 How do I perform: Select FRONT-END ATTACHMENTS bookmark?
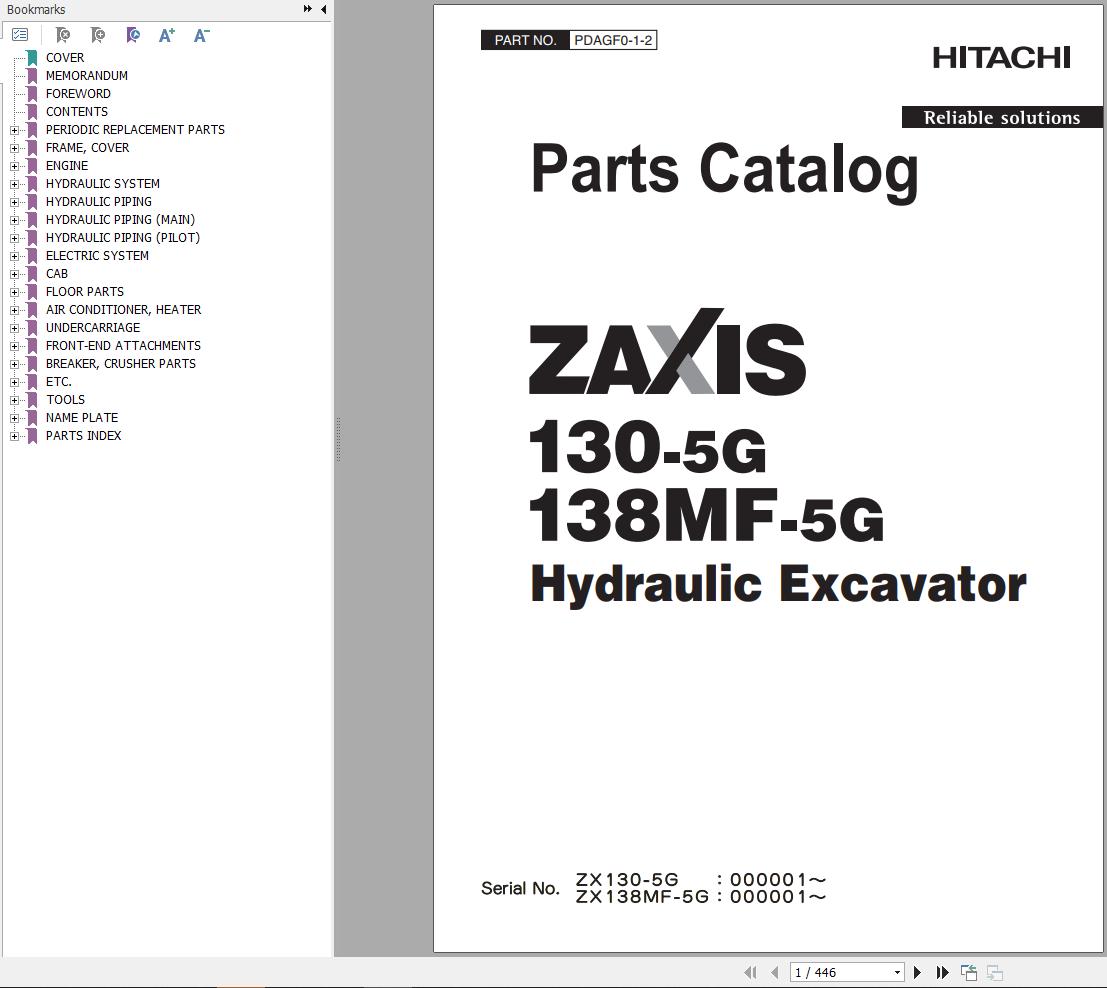click(124, 346)
